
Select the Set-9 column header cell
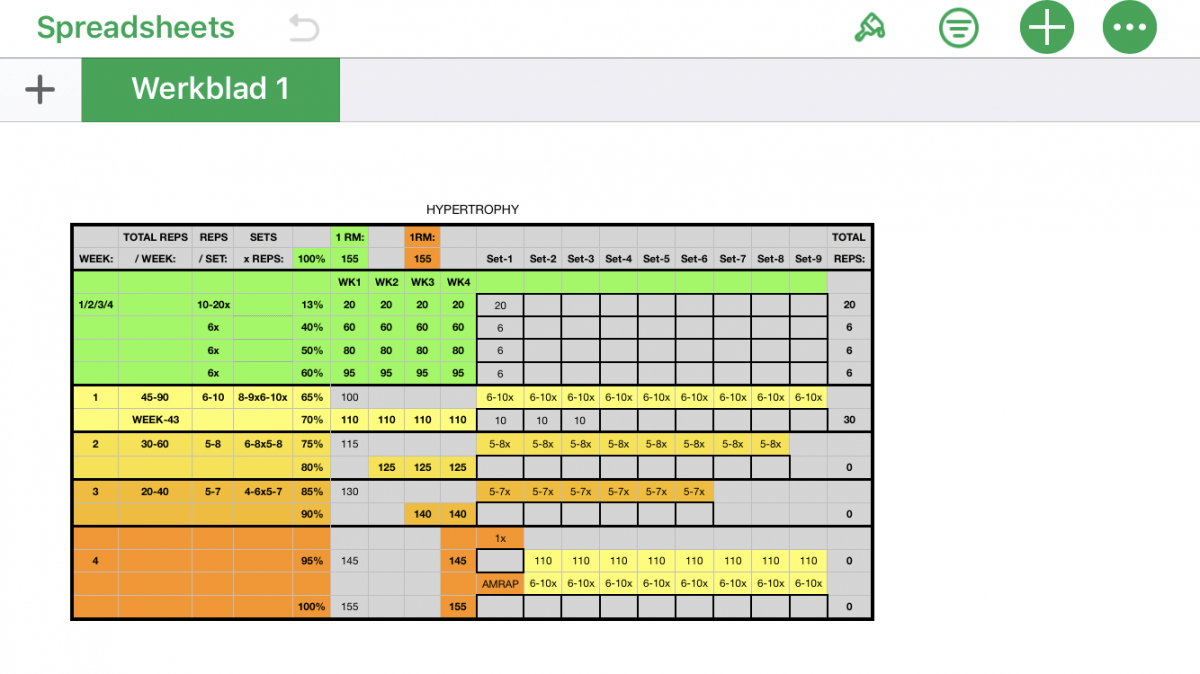[x=808, y=259]
